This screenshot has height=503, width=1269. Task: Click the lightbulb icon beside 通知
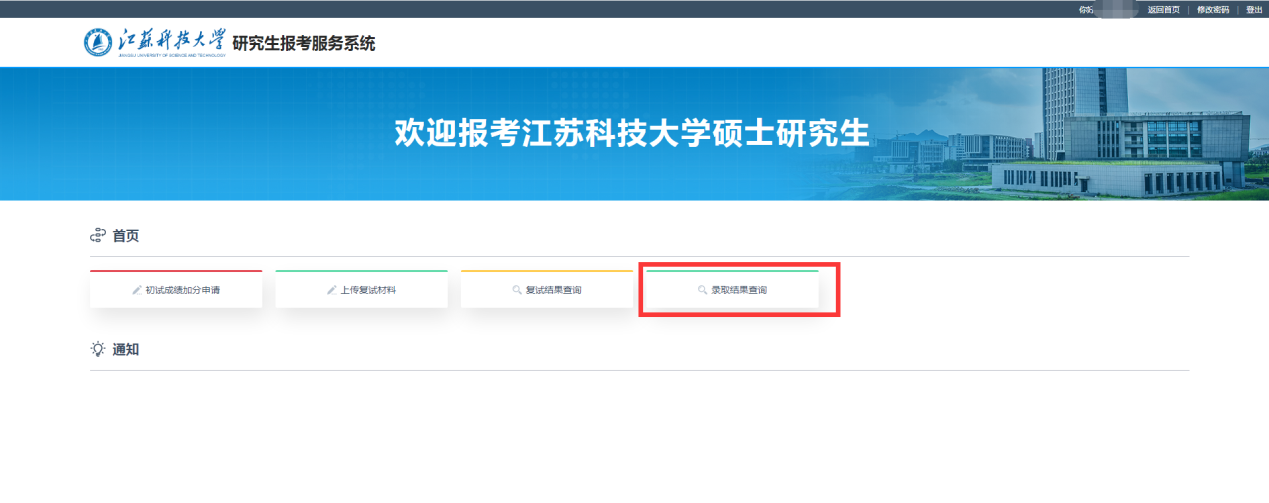click(98, 349)
